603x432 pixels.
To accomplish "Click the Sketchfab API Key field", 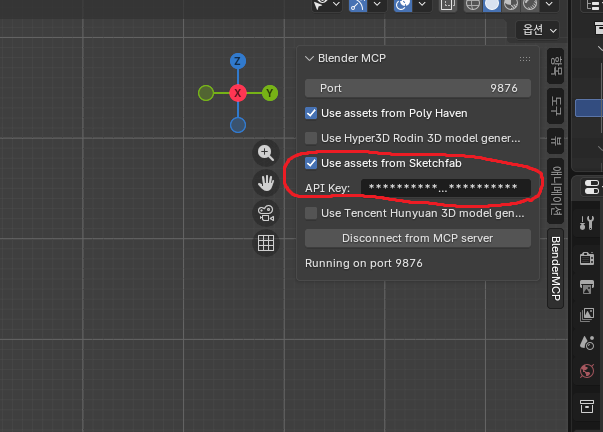I will 446,188.
